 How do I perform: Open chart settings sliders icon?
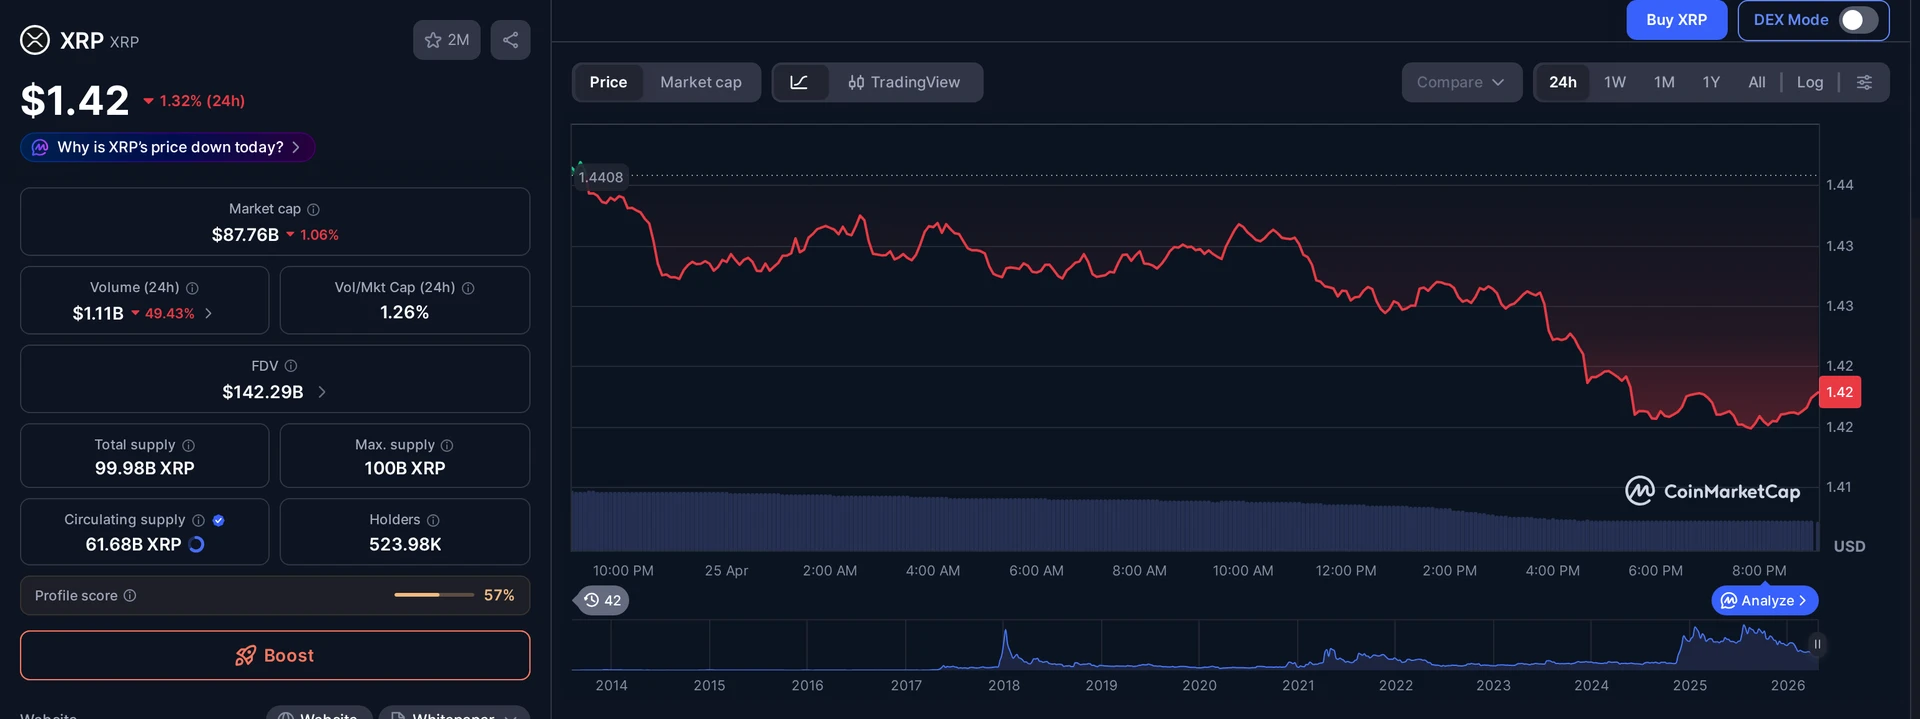[x=1864, y=82]
